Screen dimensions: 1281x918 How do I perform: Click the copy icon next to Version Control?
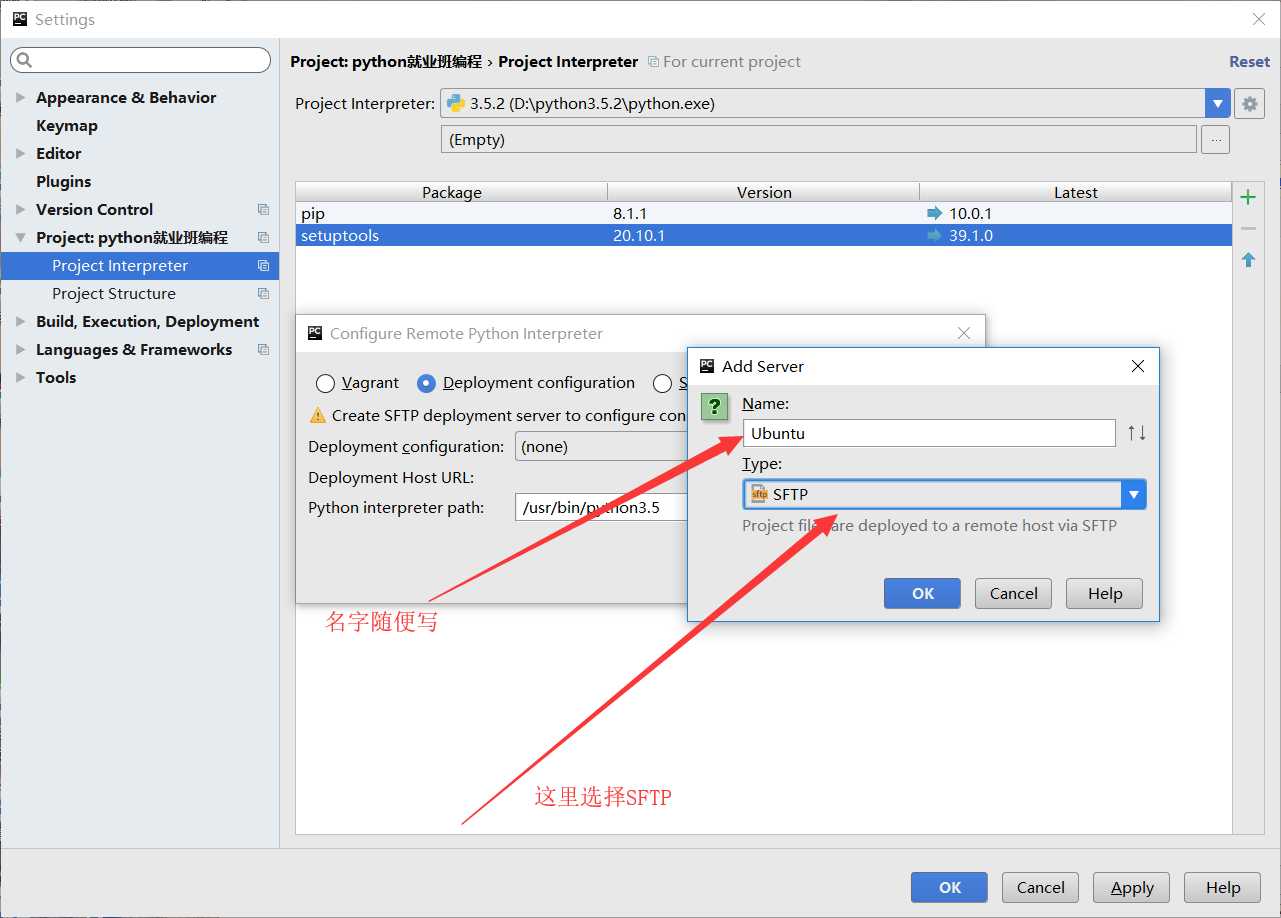click(x=263, y=209)
